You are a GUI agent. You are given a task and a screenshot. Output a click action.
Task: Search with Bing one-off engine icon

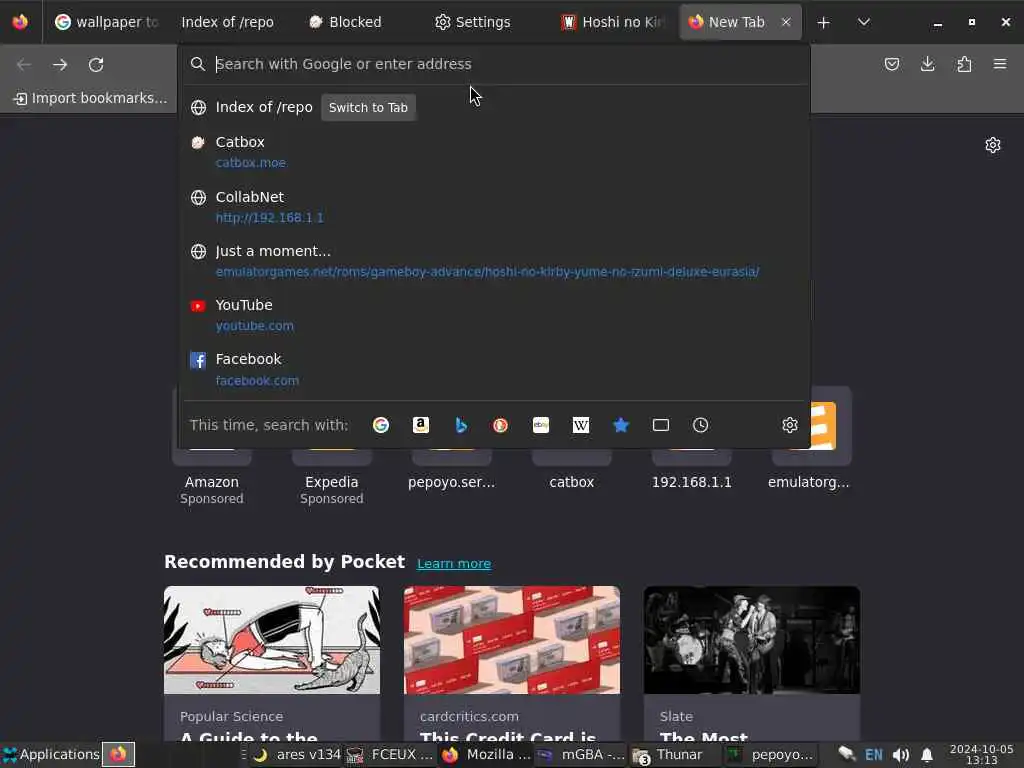(x=461, y=425)
